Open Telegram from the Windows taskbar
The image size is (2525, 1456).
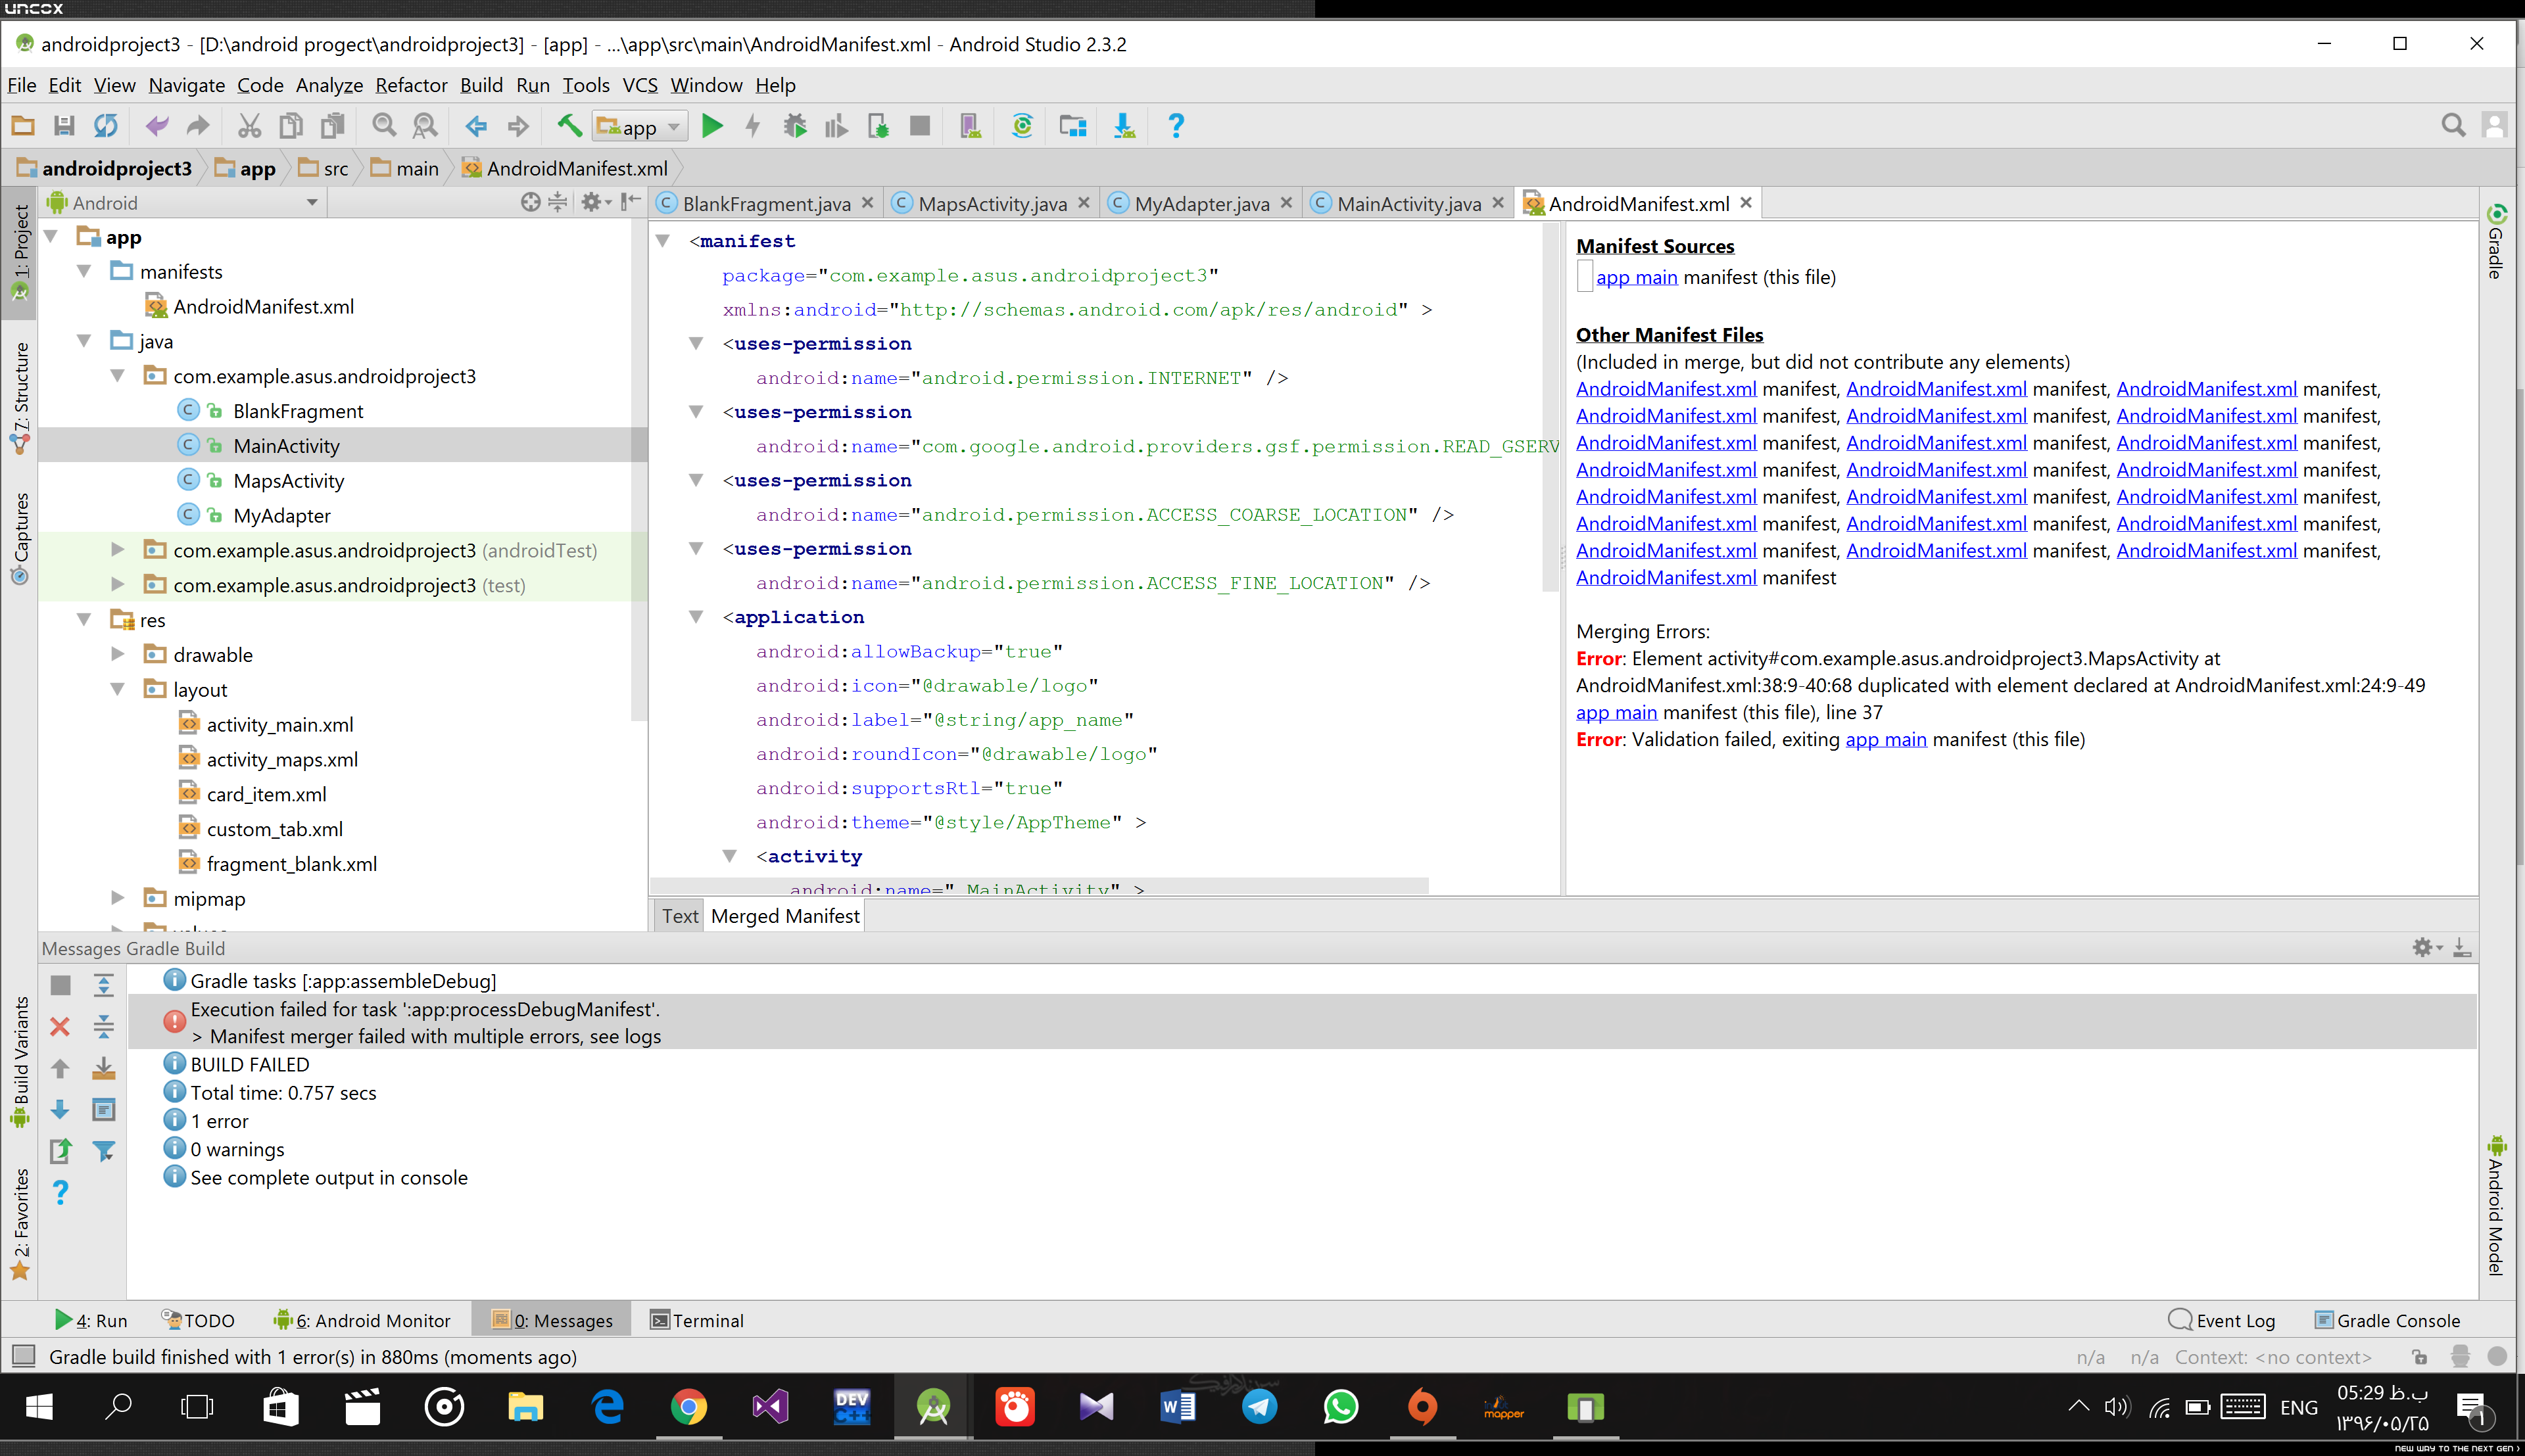pyautogui.click(x=1259, y=1407)
